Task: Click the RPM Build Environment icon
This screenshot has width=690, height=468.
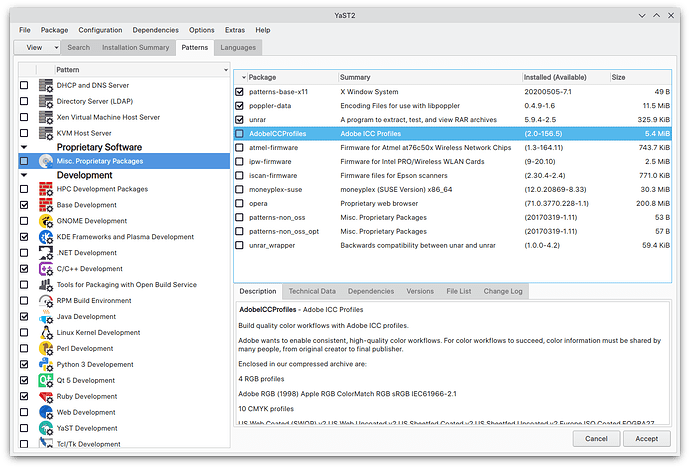Action: coord(46,300)
